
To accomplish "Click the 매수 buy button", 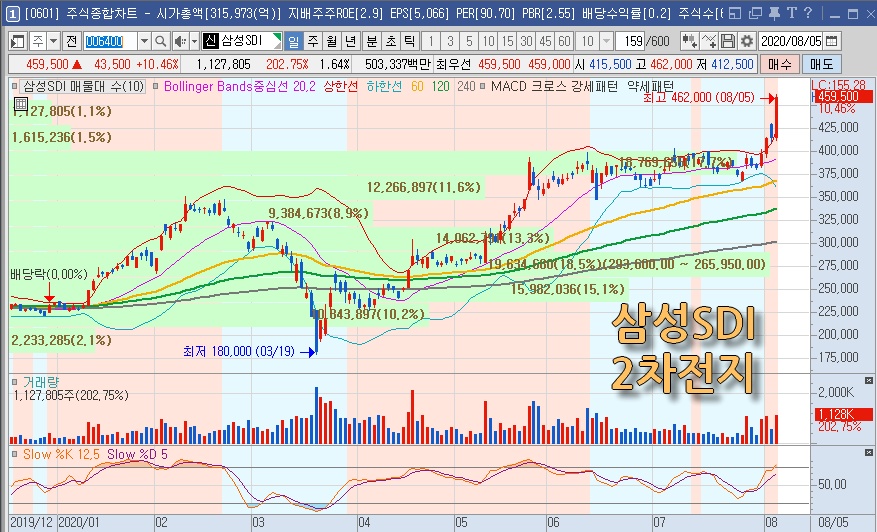I will 780,64.
